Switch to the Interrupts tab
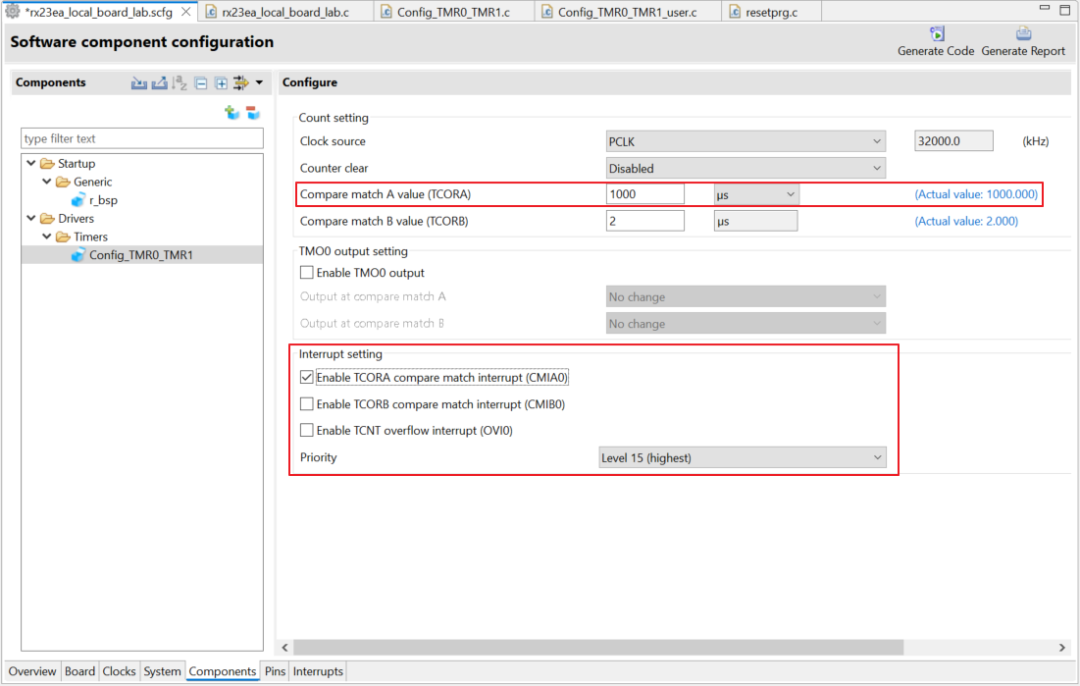Image resolution: width=1080 pixels, height=686 pixels. 318,672
